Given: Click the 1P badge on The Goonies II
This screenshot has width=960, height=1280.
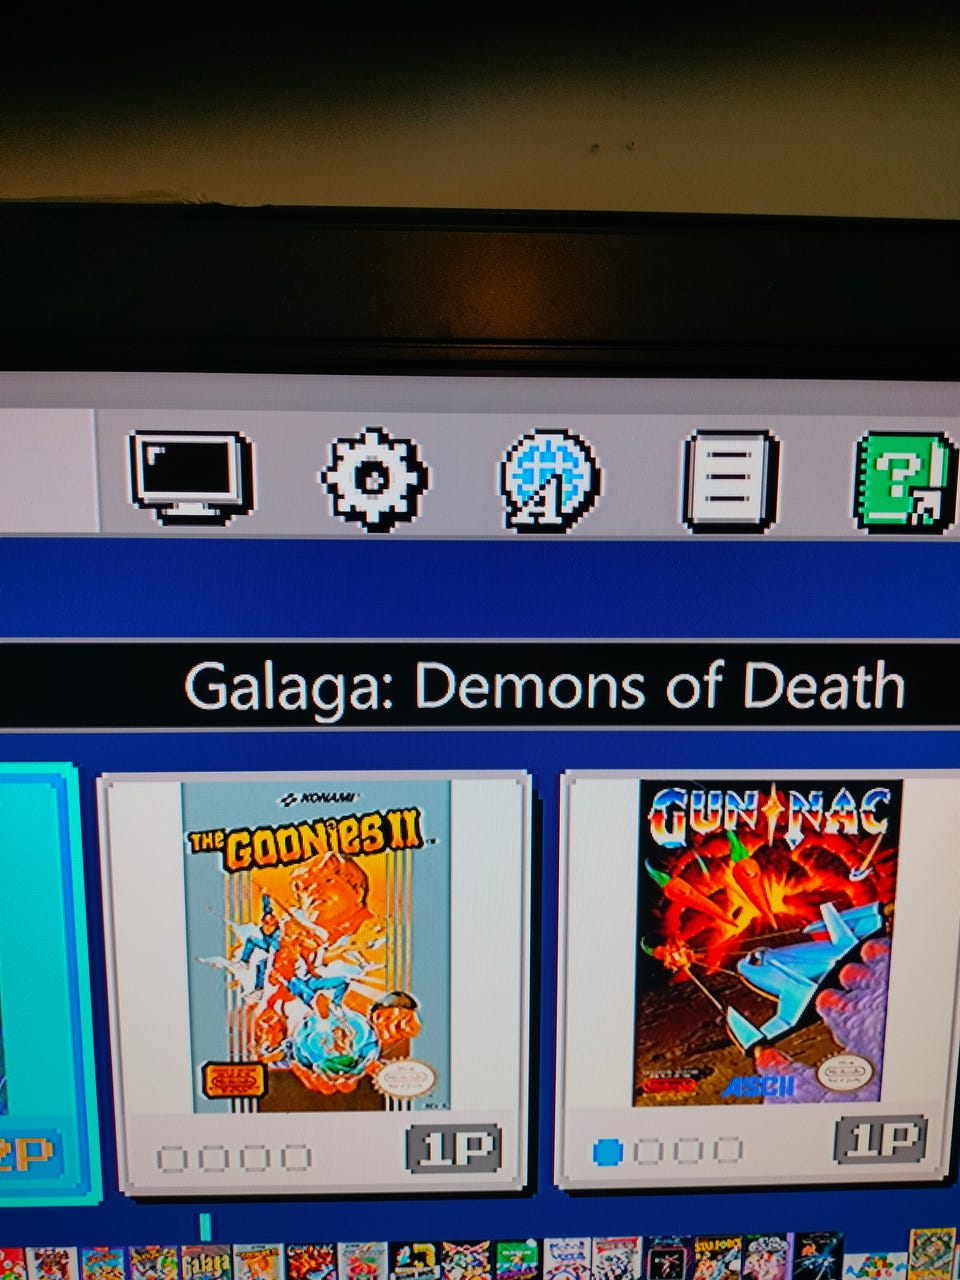Looking at the screenshot, I should [453, 1148].
